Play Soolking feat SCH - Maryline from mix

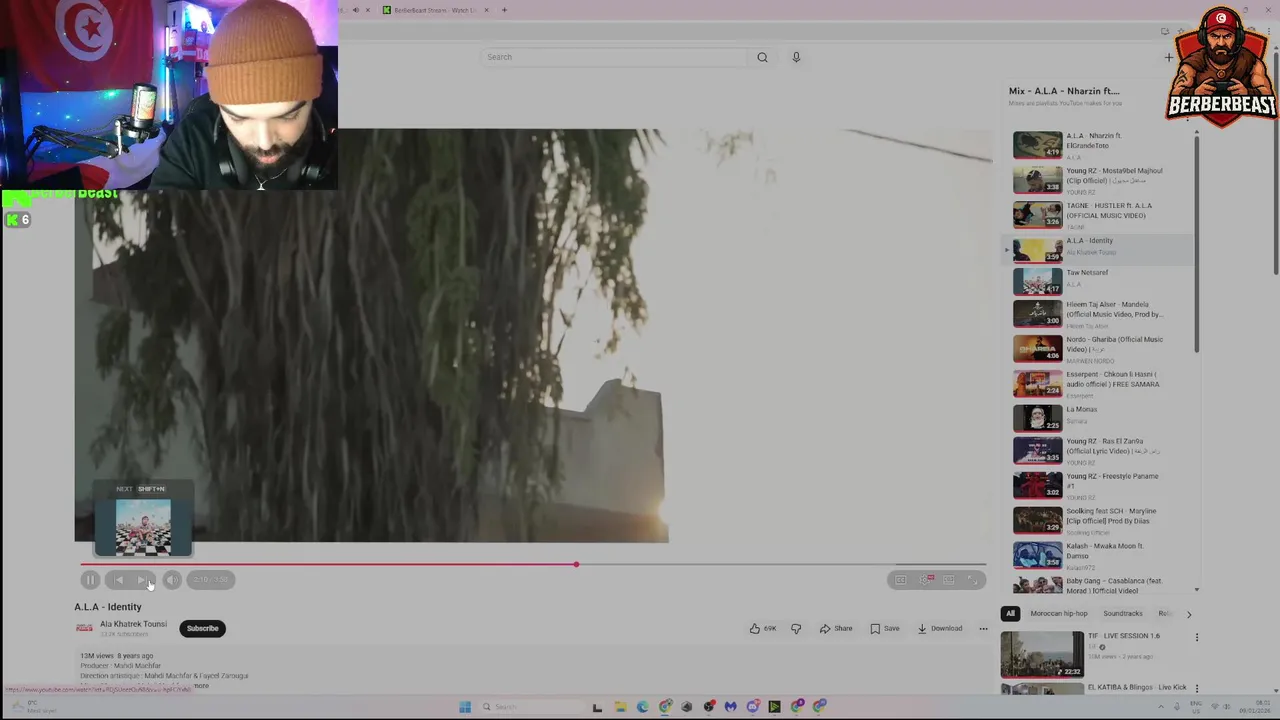1100,521
